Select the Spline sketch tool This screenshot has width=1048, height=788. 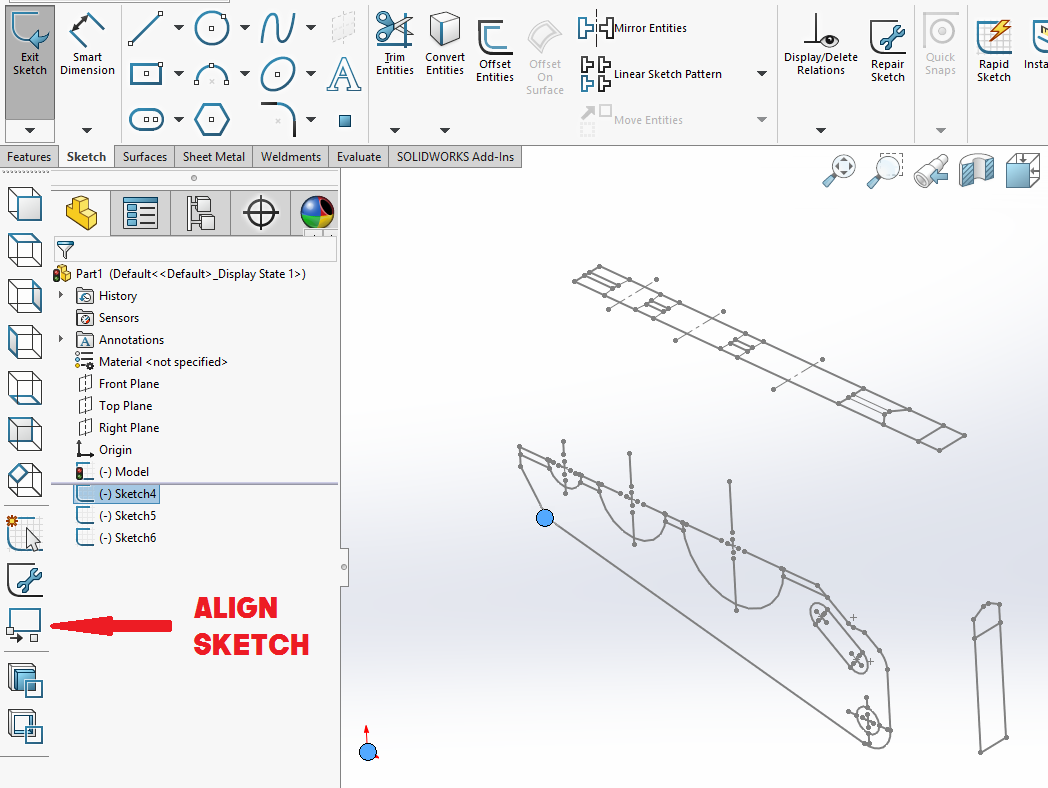pyautogui.click(x=278, y=28)
